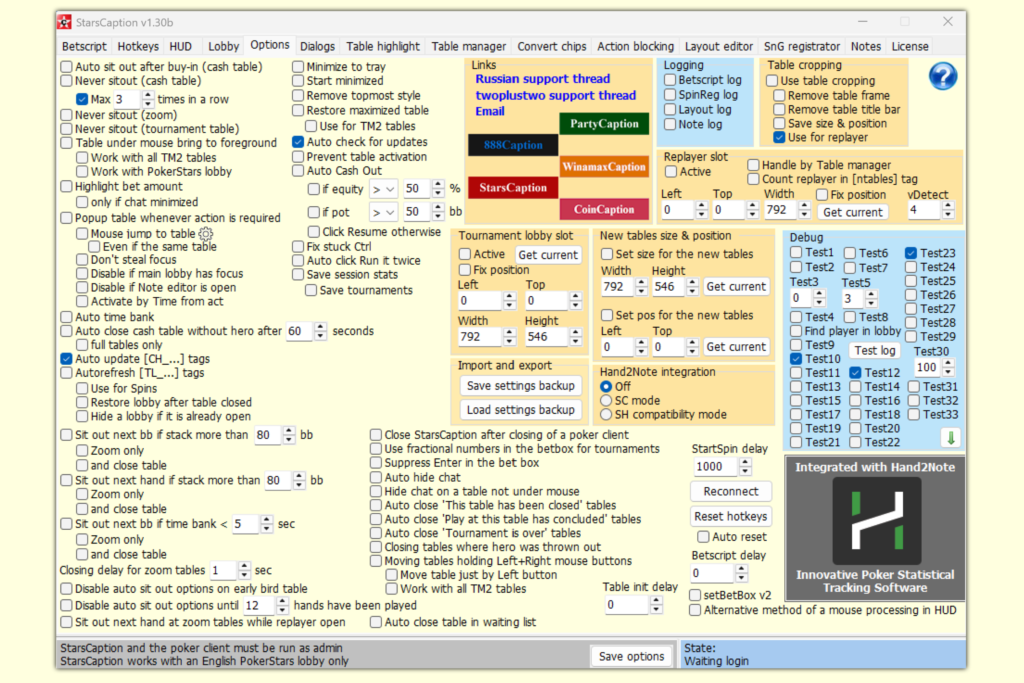Screen dimensions: 1024x683
Task: Open the blue question mark help icon
Action: pyautogui.click(x=942, y=76)
